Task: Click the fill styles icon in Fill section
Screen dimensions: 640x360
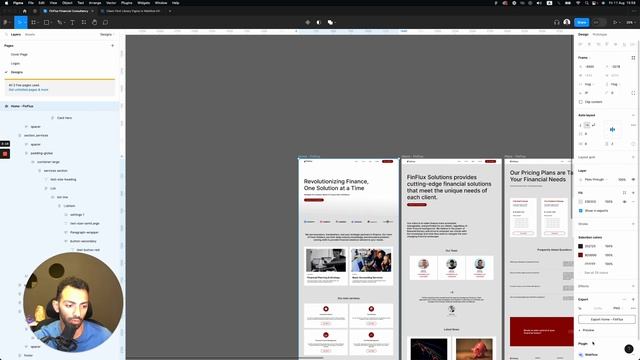Action: pos(624,193)
